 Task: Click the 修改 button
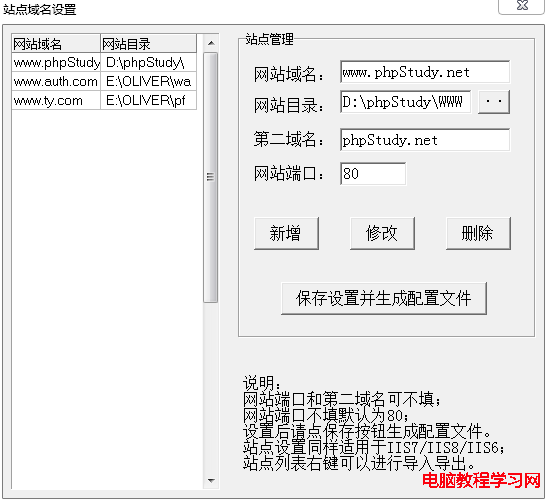[382, 233]
